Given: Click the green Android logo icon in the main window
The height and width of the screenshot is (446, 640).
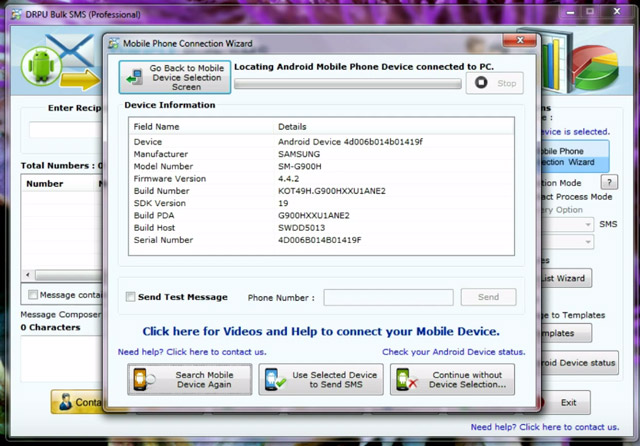Looking at the screenshot, I should coord(41,66).
